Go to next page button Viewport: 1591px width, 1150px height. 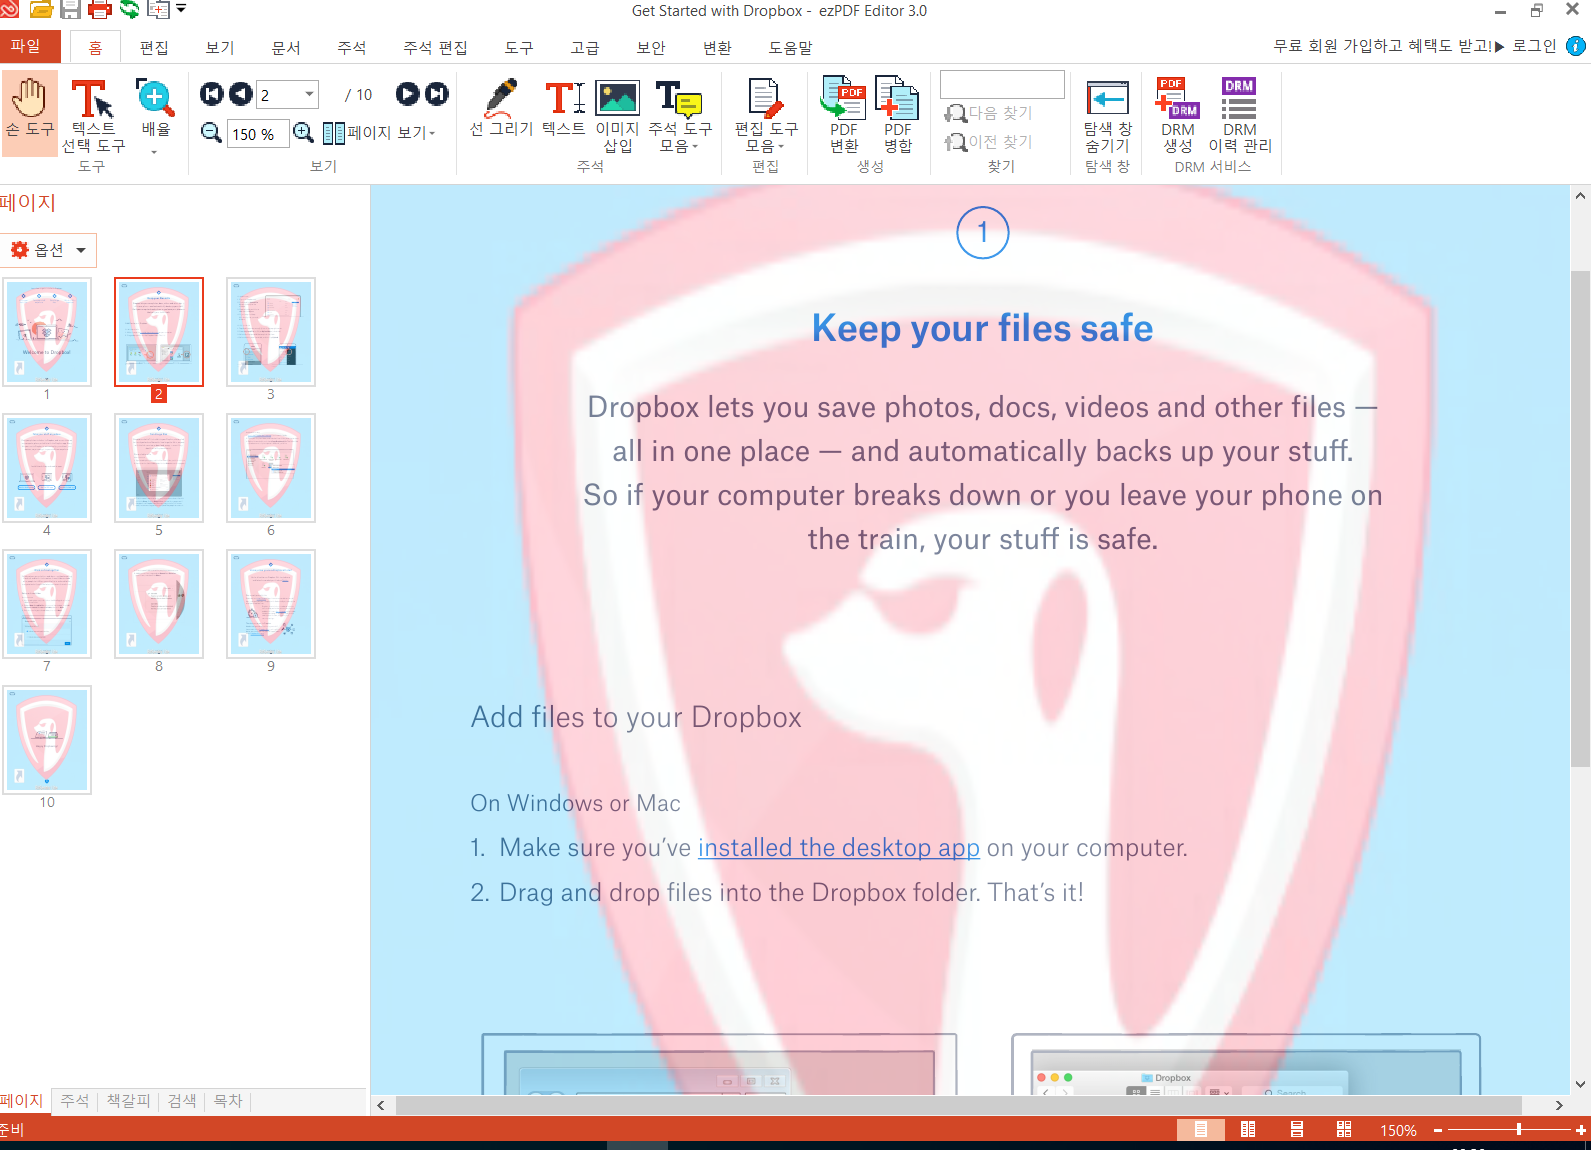click(x=407, y=94)
